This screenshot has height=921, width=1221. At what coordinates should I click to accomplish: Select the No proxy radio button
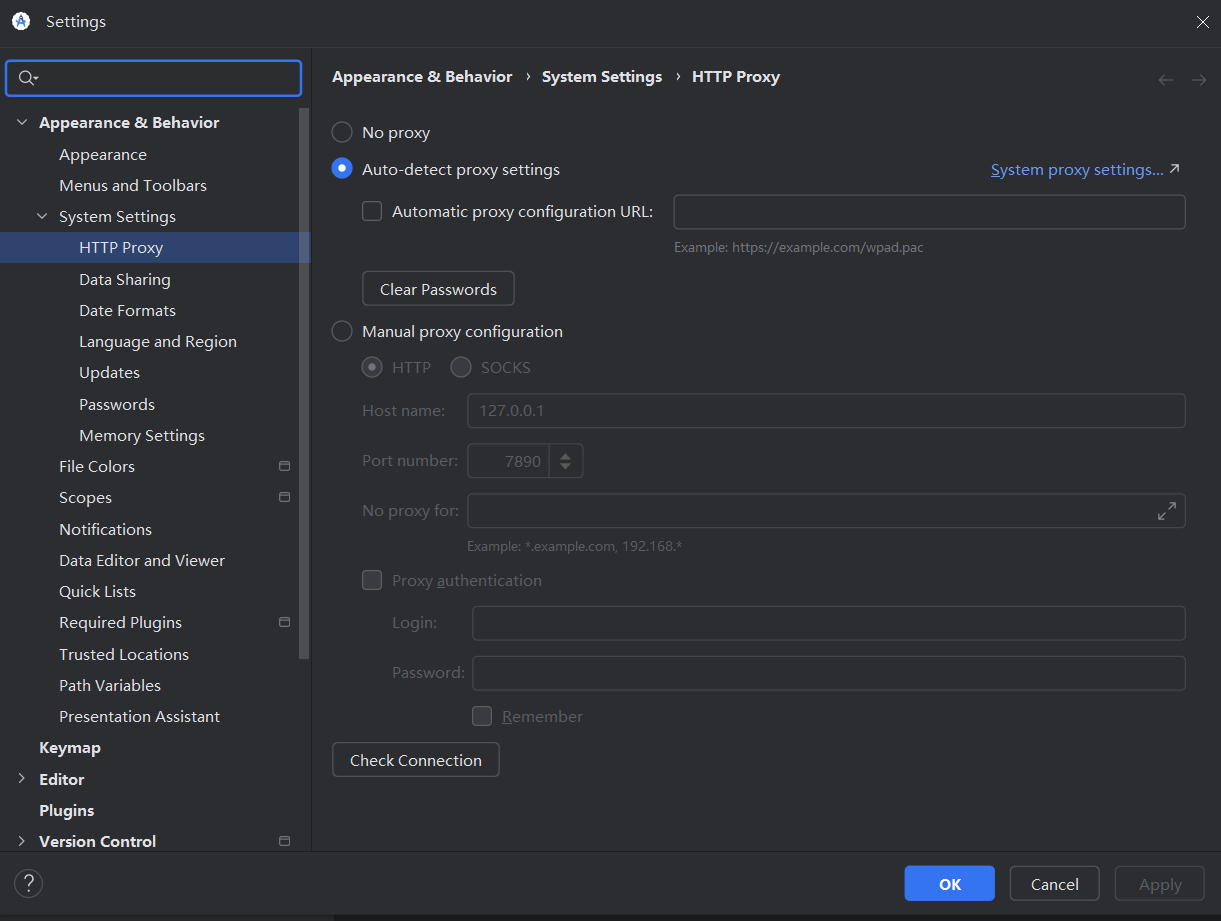342,132
